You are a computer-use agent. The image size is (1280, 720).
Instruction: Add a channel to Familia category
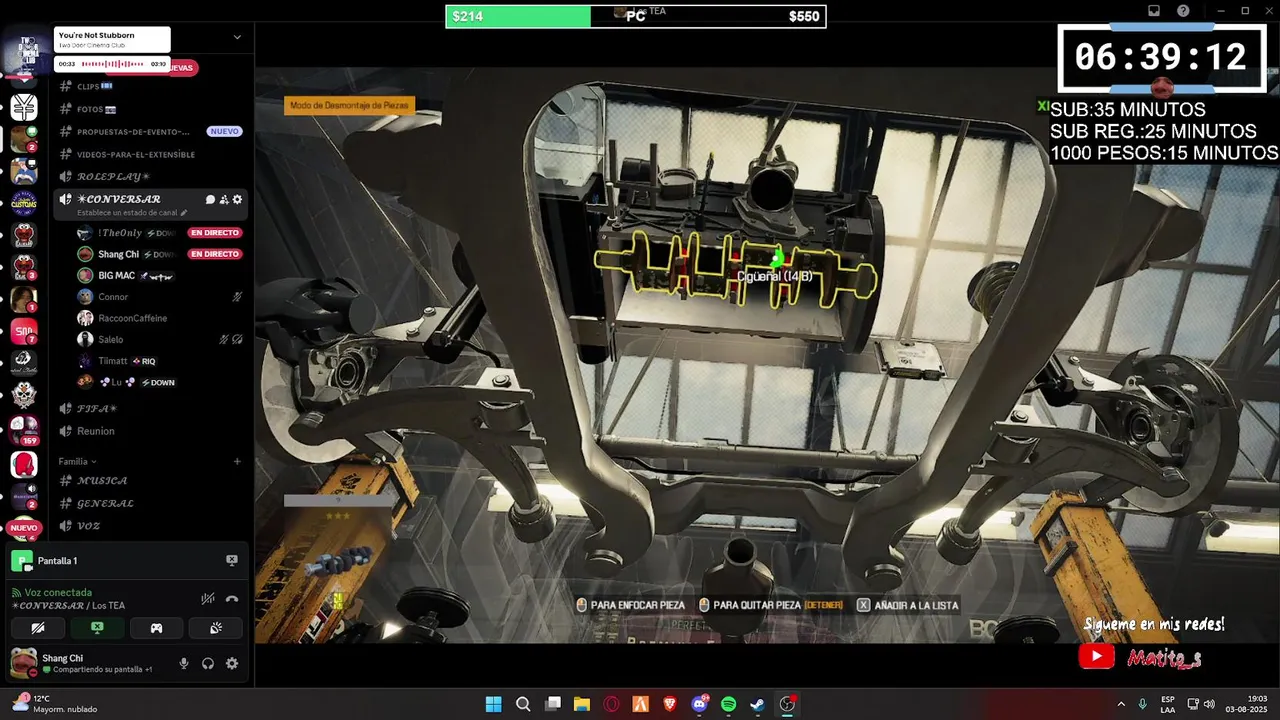click(237, 461)
